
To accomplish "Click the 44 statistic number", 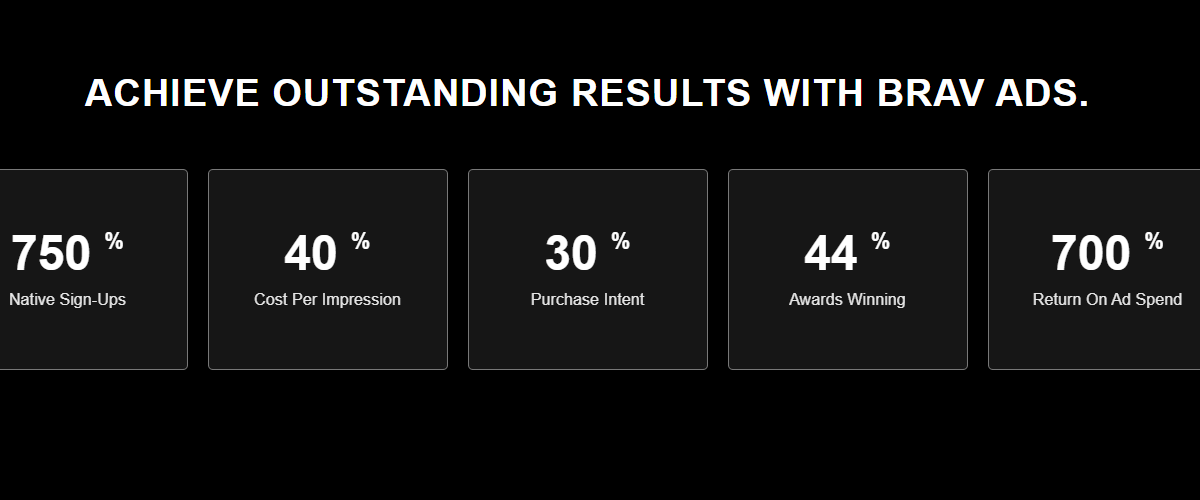I will [x=831, y=254].
